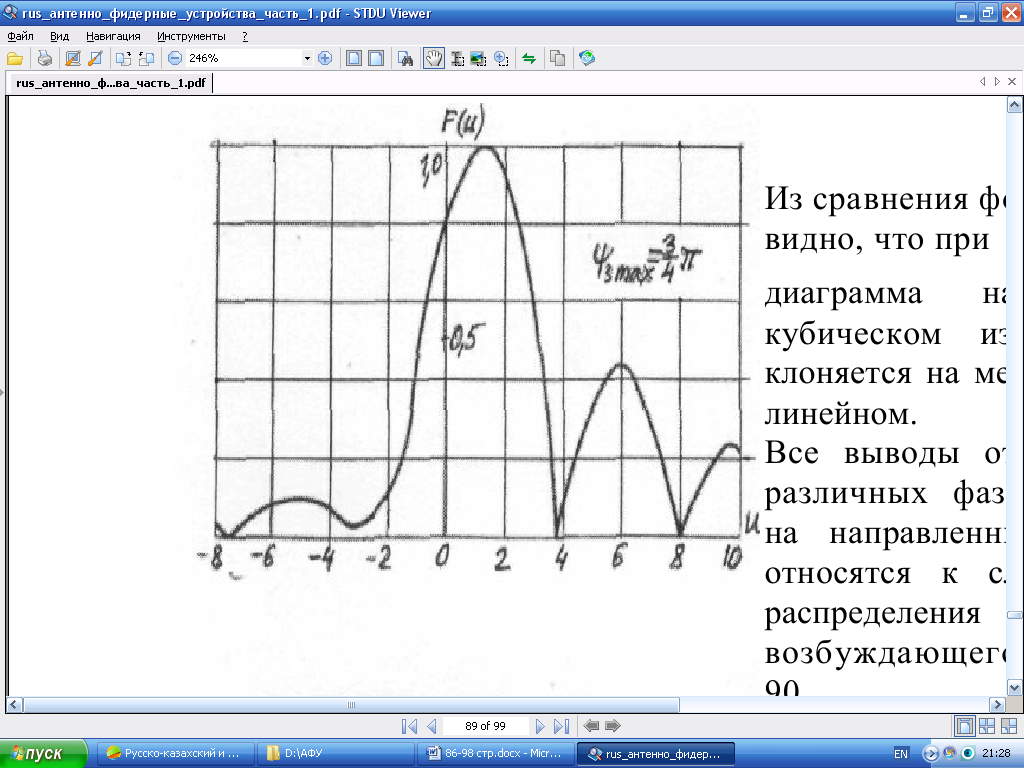
Task: Click the page number field showing 89 of 99
Action: coord(485,726)
